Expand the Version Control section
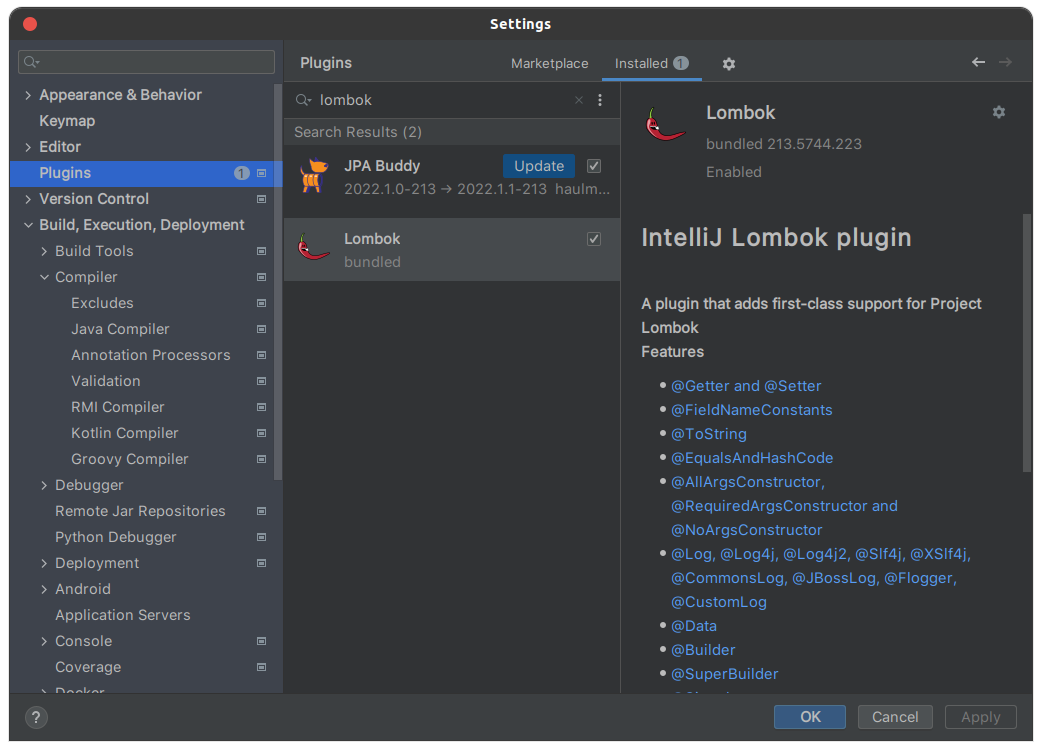Image resolution: width=1042 pixels, height=750 pixels. point(28,199)
